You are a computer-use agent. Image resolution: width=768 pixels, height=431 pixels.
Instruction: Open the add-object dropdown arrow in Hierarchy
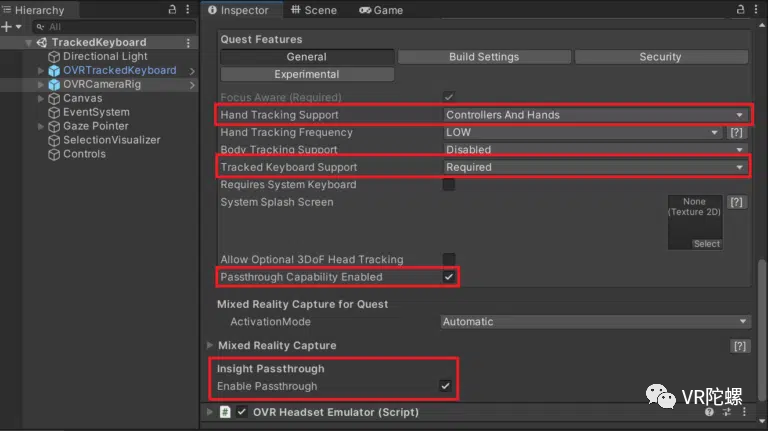19,27
